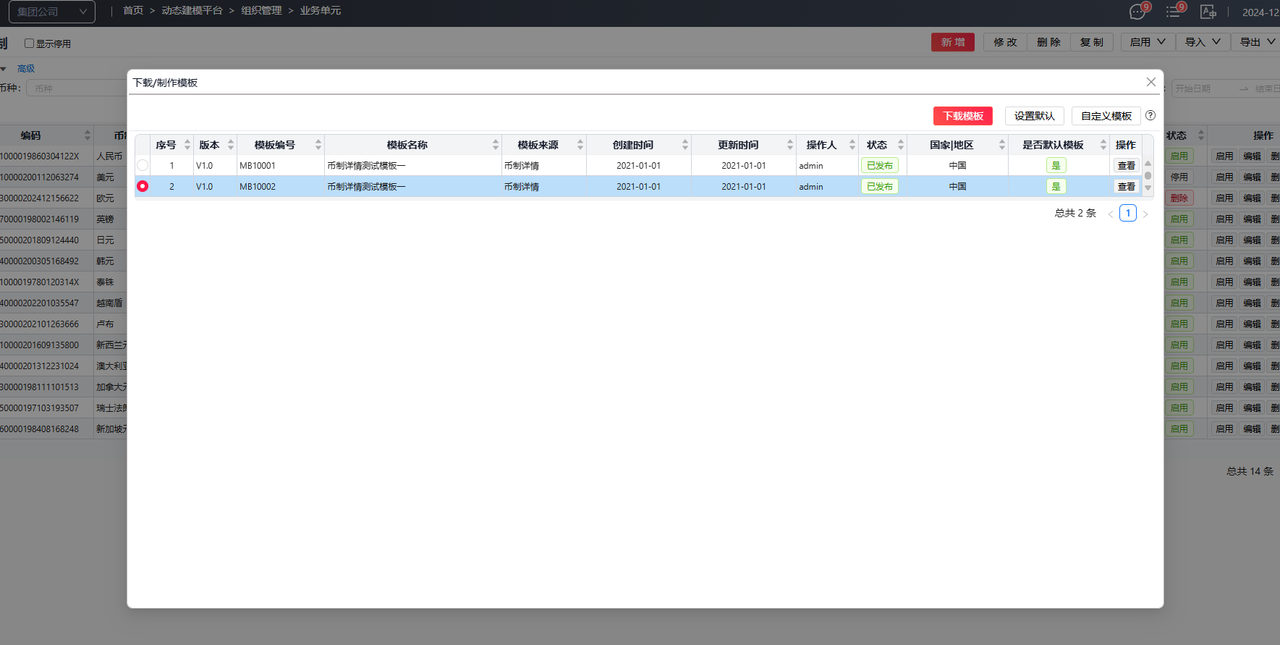The width and height of the screenshot is (1280, 645).
Task: Expand the 导出 dropdown button
Action: pyautogui.click(x=1258, y=42)
